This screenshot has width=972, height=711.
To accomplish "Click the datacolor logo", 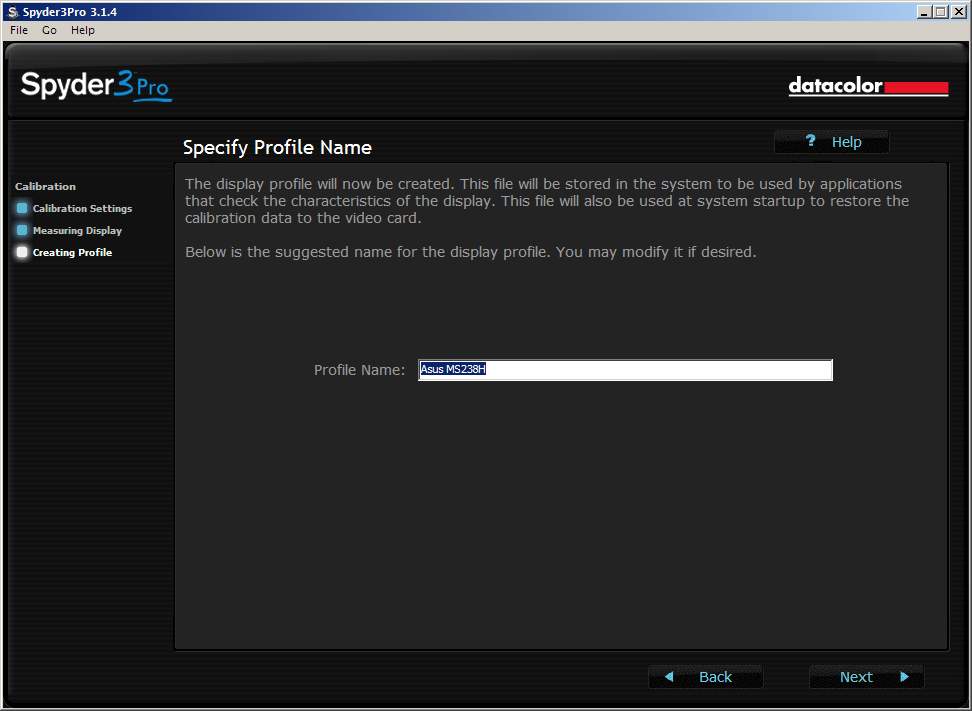I will 868,86.
